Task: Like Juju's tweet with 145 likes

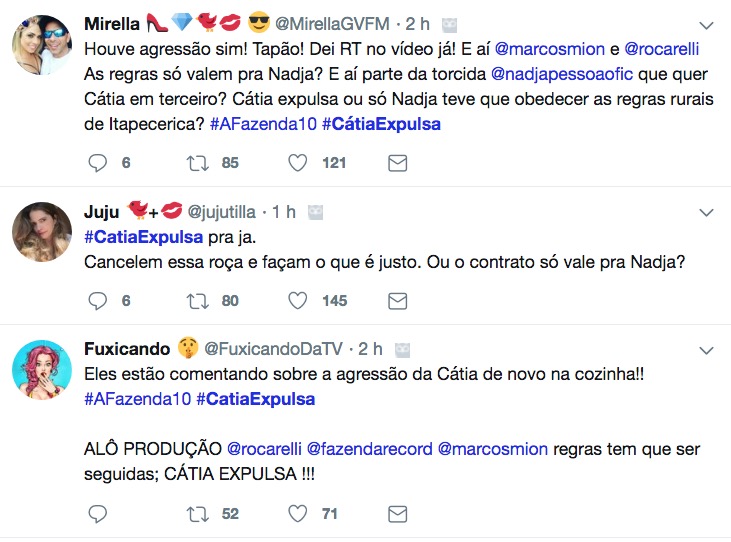Action: click(x=297, y=300)
